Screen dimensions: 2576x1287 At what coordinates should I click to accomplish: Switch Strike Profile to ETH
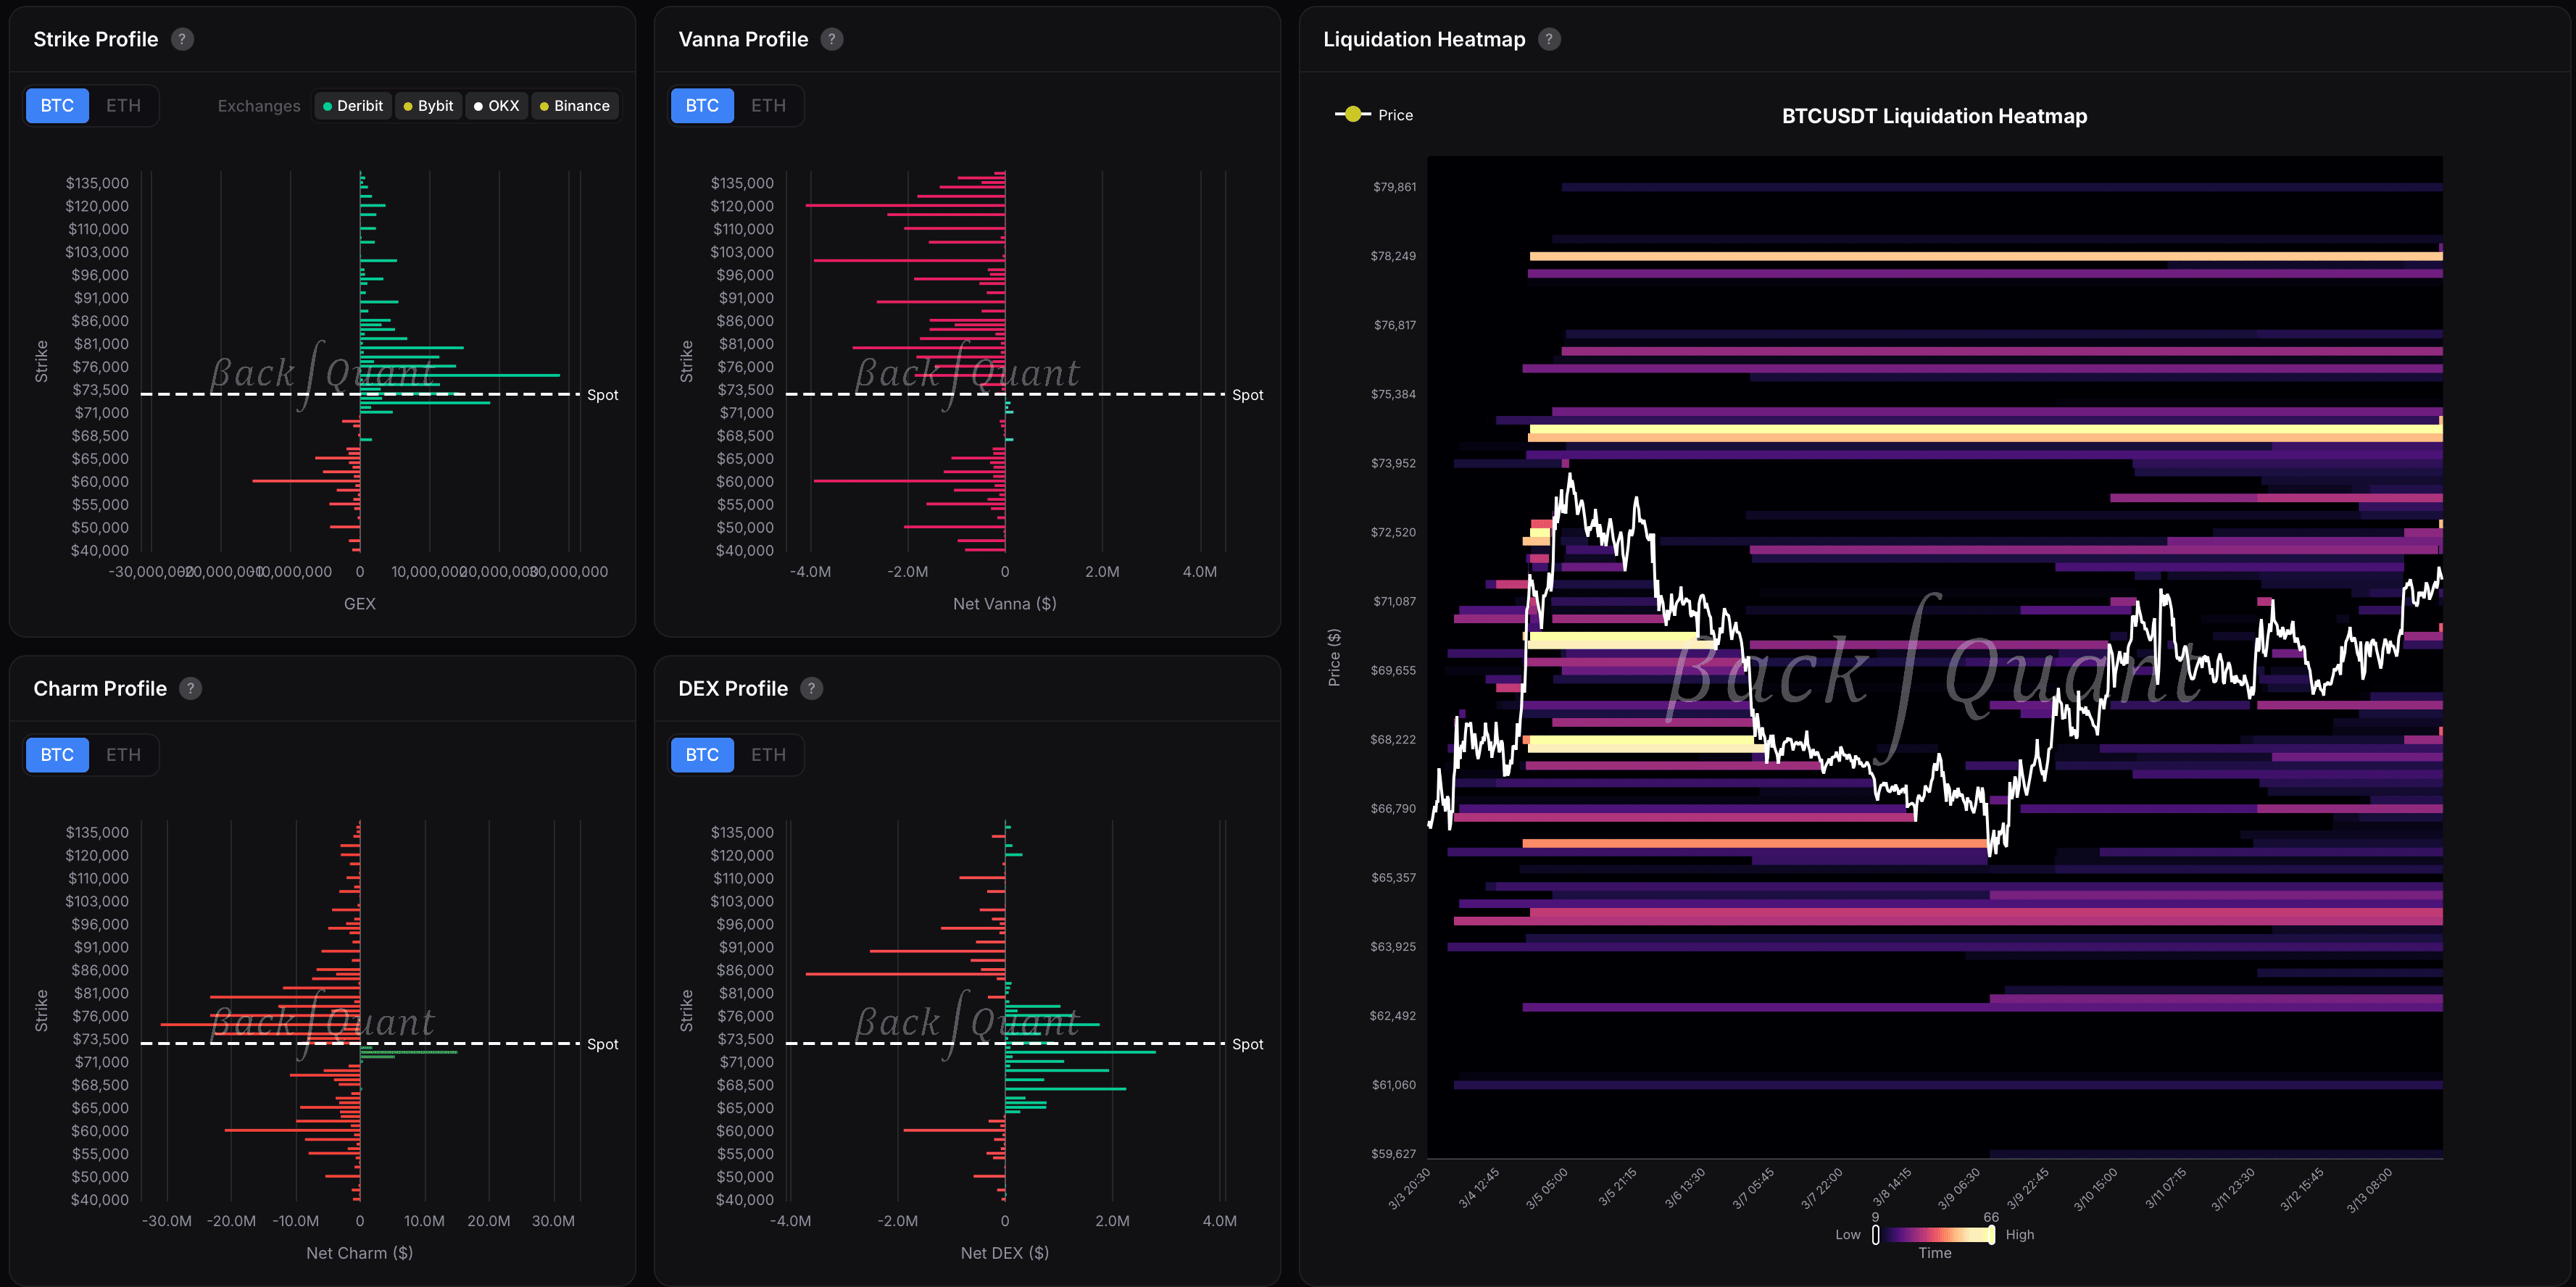(x=123, y=106)
